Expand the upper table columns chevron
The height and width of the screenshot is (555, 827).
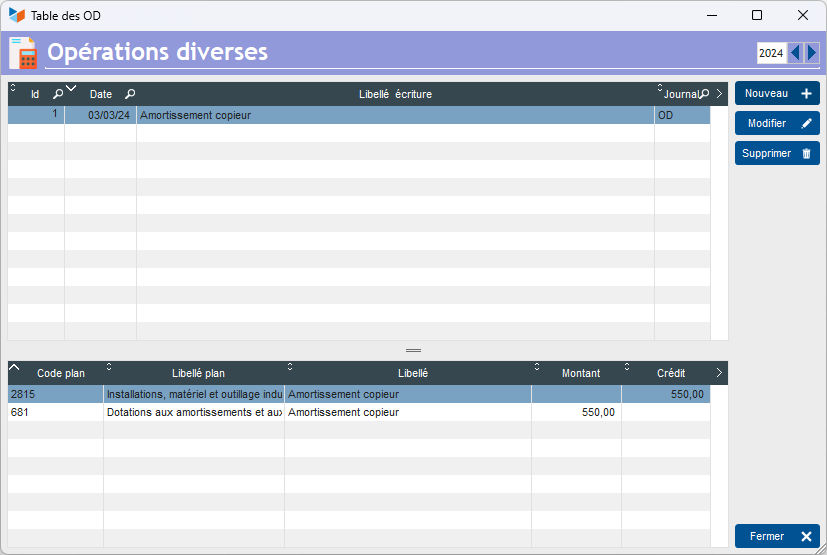click(x=719, y=94)
